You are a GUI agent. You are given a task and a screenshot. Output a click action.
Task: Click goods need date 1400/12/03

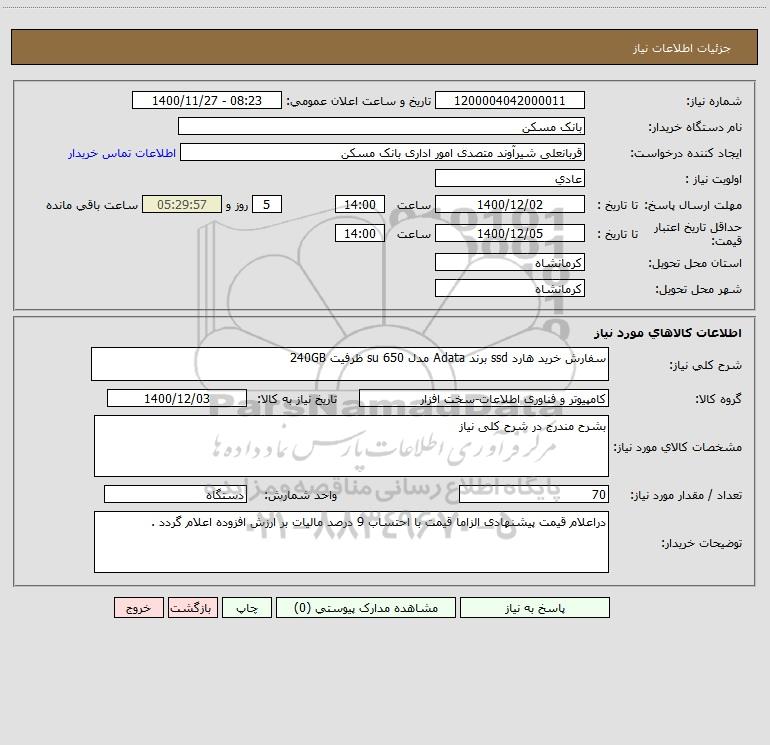[177, 398]
